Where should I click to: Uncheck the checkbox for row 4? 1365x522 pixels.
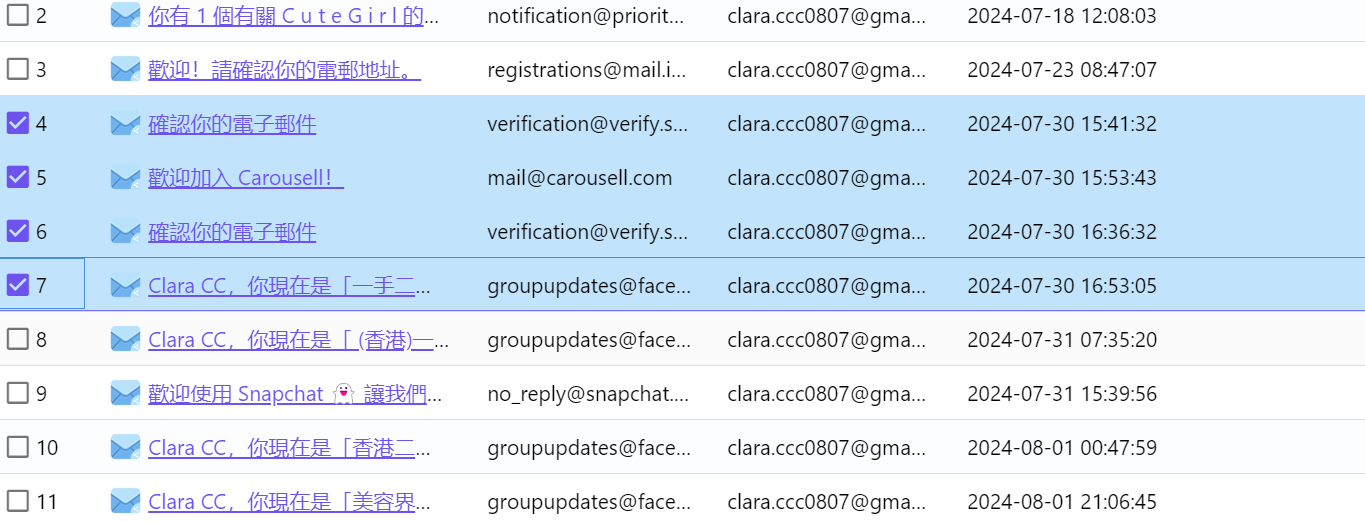18,123
